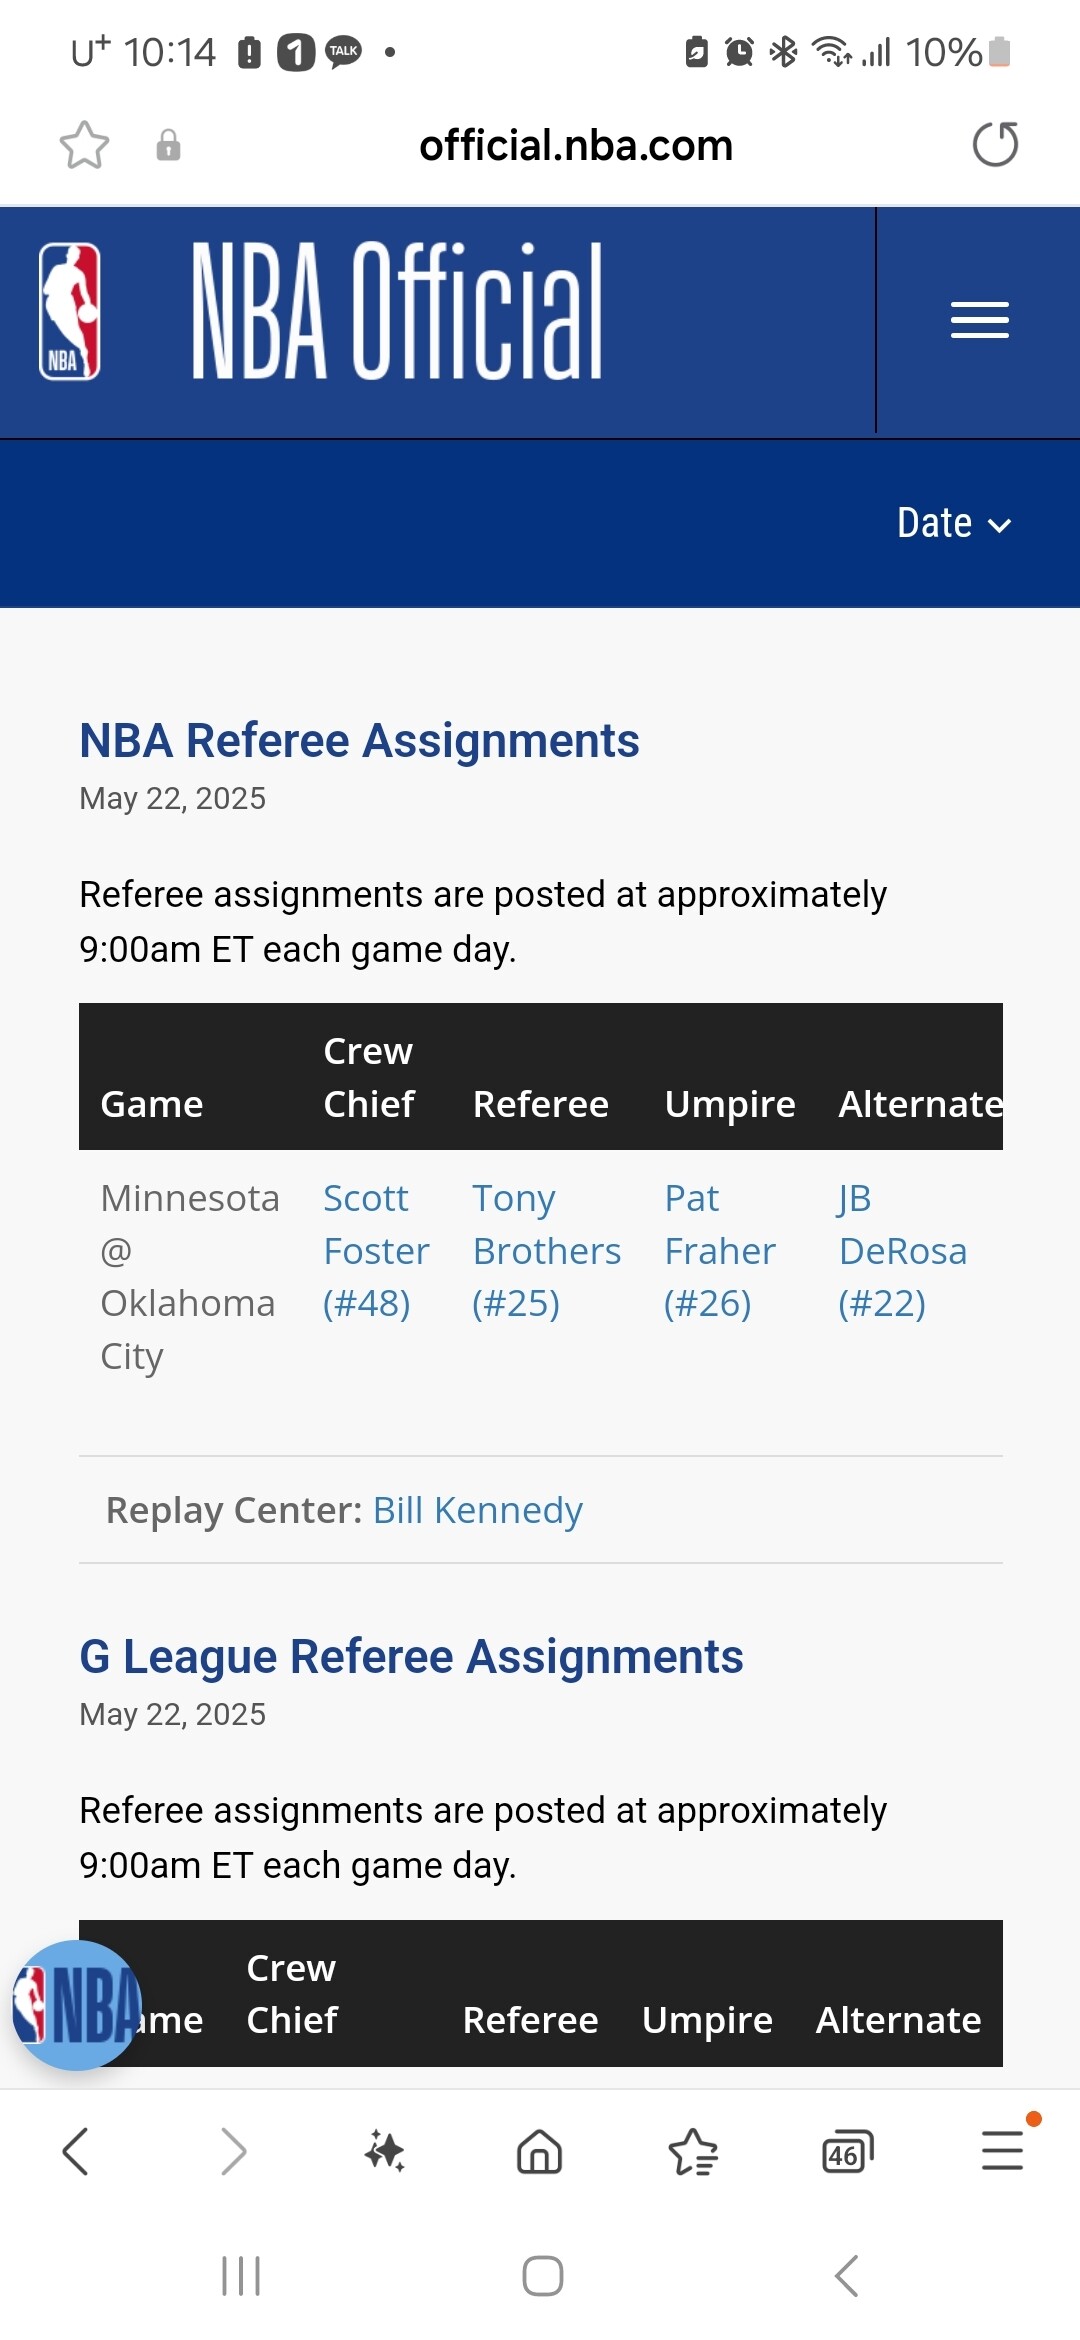
Task: Open Scott Foster (#48) referee link
Action: [375, 1251]
